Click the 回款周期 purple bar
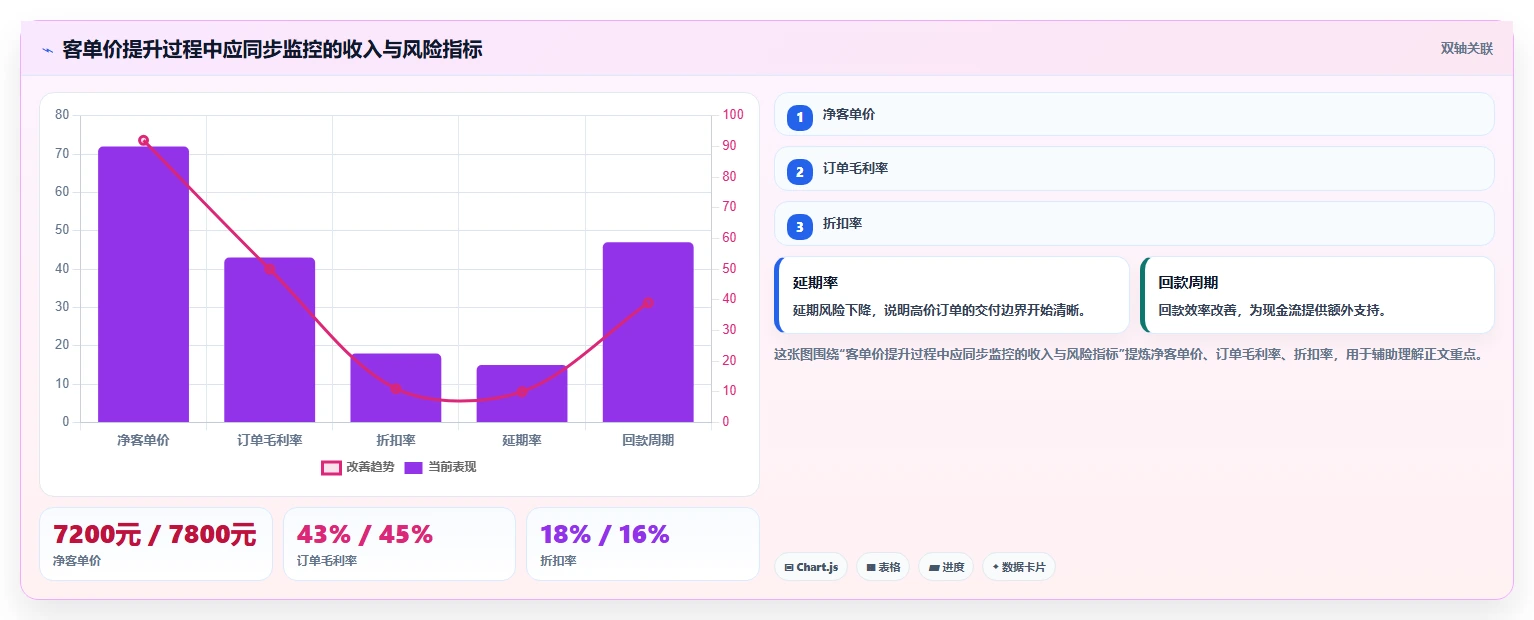Screen dimensions: 1534x620 648,332
